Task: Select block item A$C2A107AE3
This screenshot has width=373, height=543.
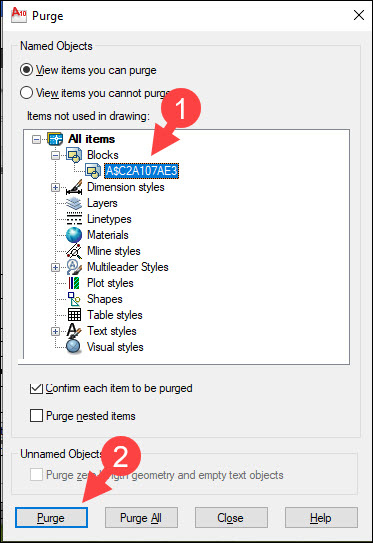Action: 142,171
